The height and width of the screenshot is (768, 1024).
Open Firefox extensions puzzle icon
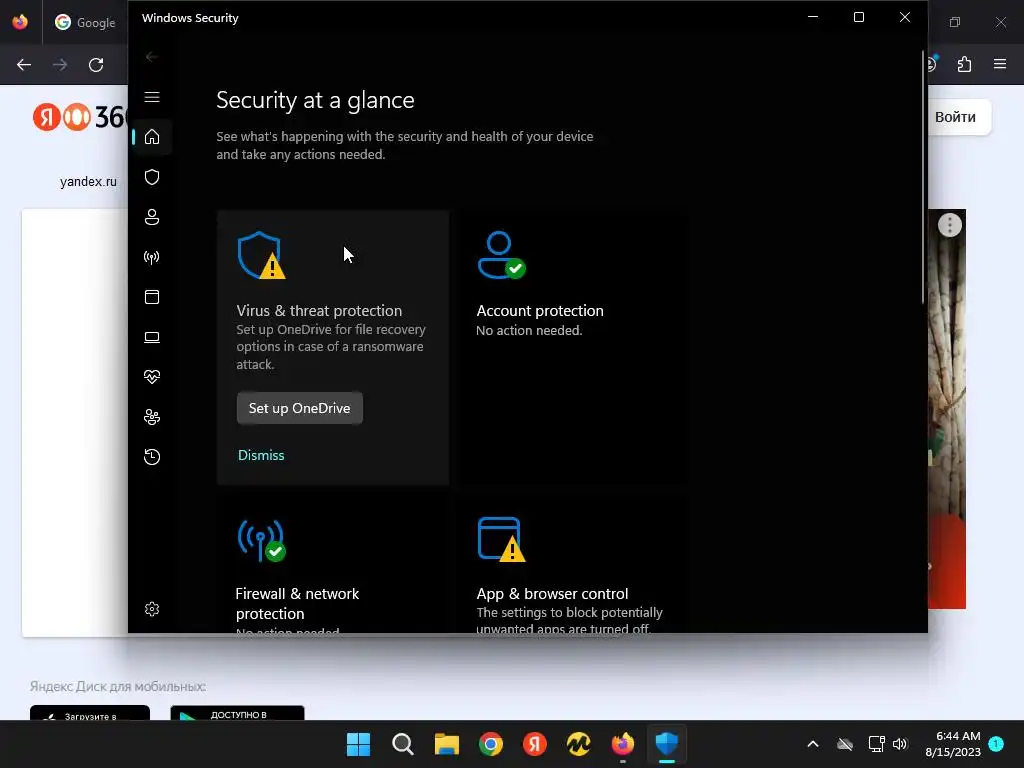click(964, 64)
